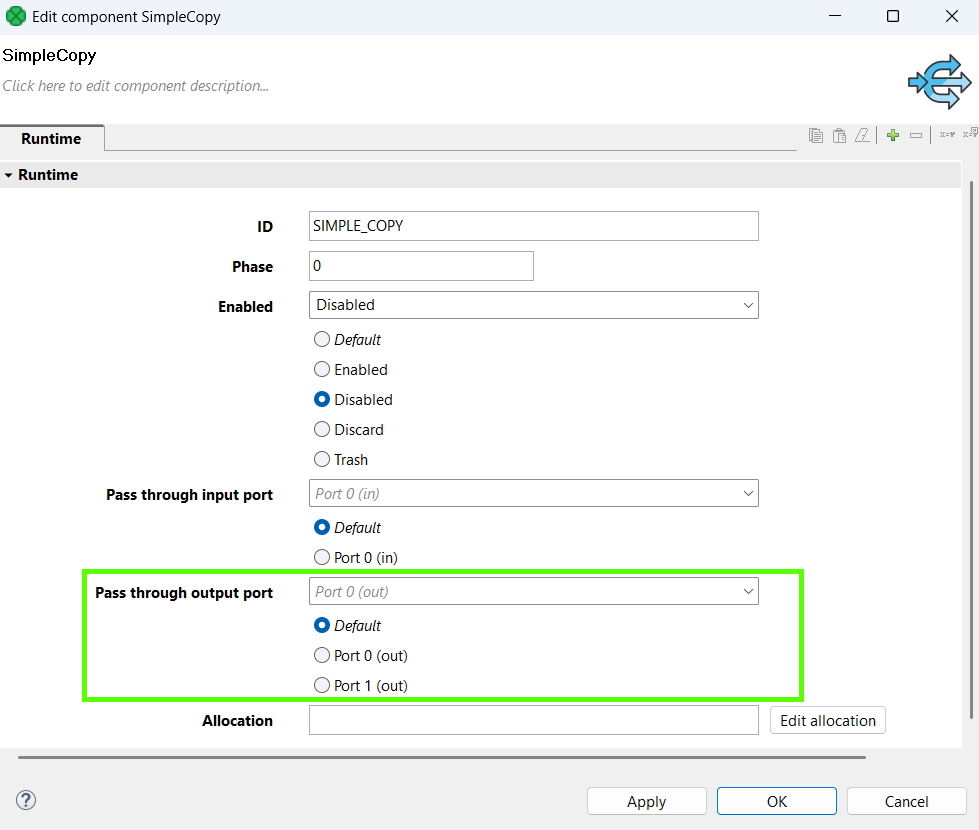Click the Edit allocation button
This screenshot has height=830, width=979.
tap(827, 720)
